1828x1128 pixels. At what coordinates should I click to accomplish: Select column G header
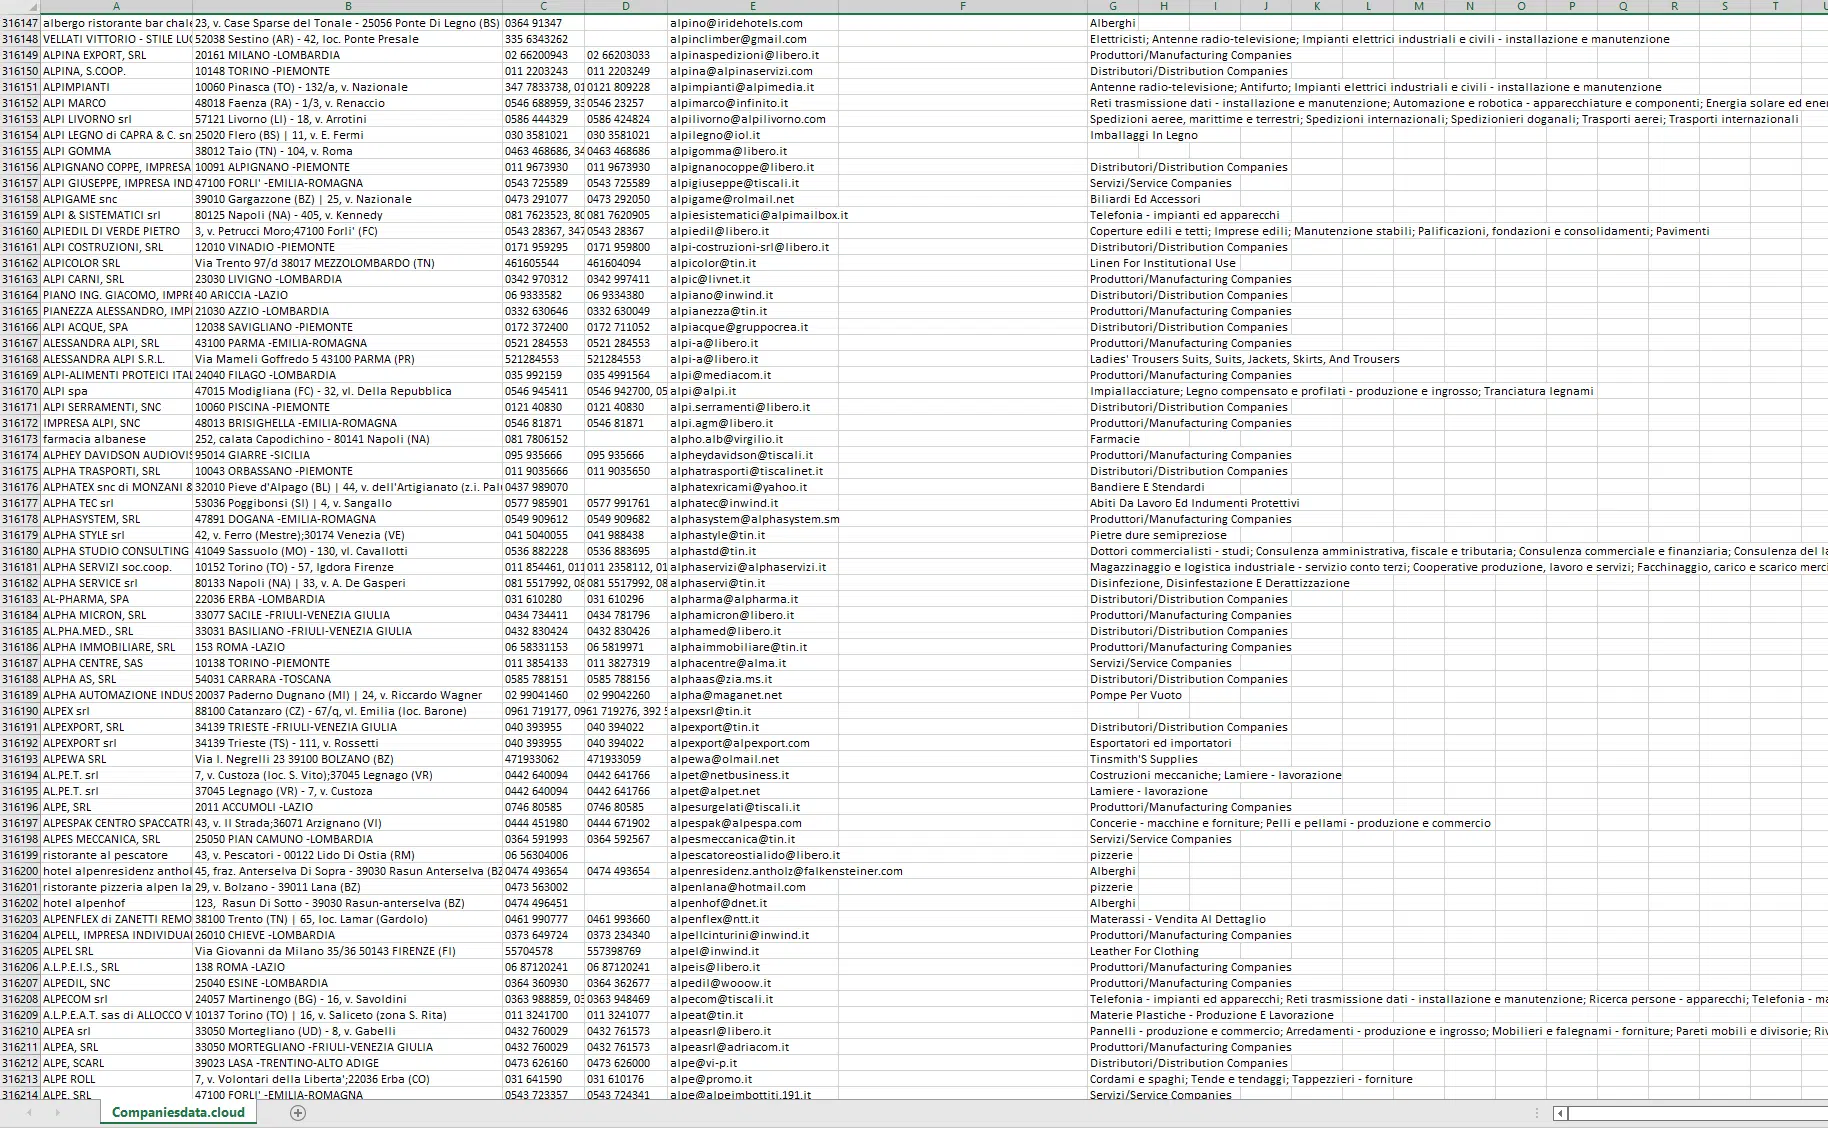click(x=1112, y=7)
